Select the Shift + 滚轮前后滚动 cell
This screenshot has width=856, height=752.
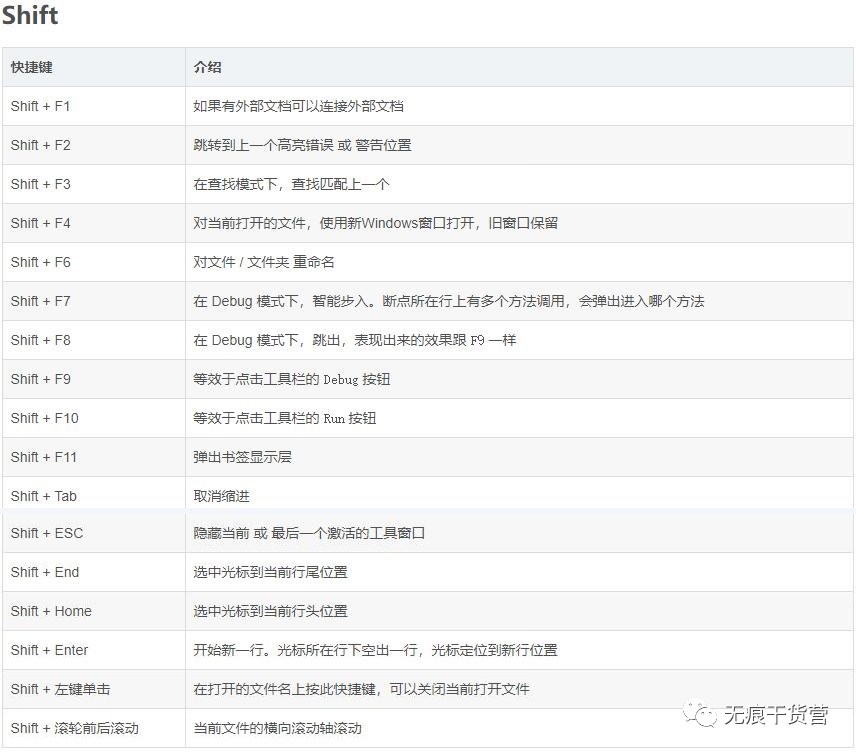(x=94, y=728)
